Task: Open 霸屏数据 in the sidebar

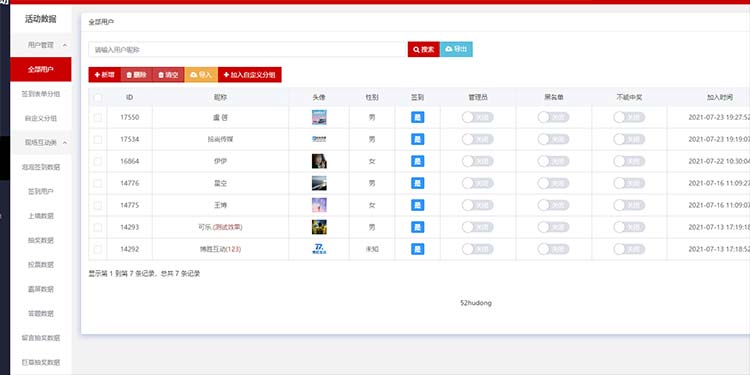Action: (41, 289)
